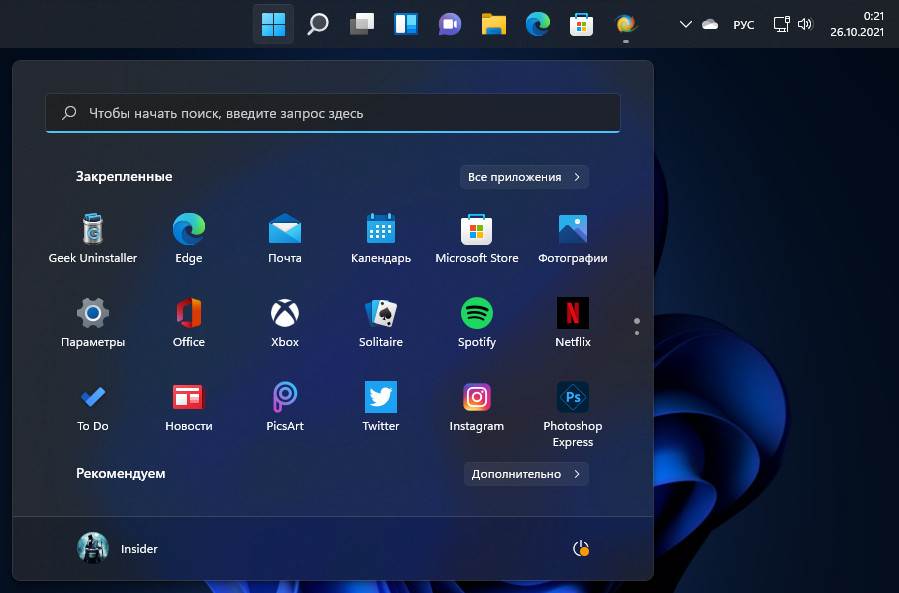The image size is (899, 593).
Task: Launch the PicsArt app
Action: coord(285,406)
